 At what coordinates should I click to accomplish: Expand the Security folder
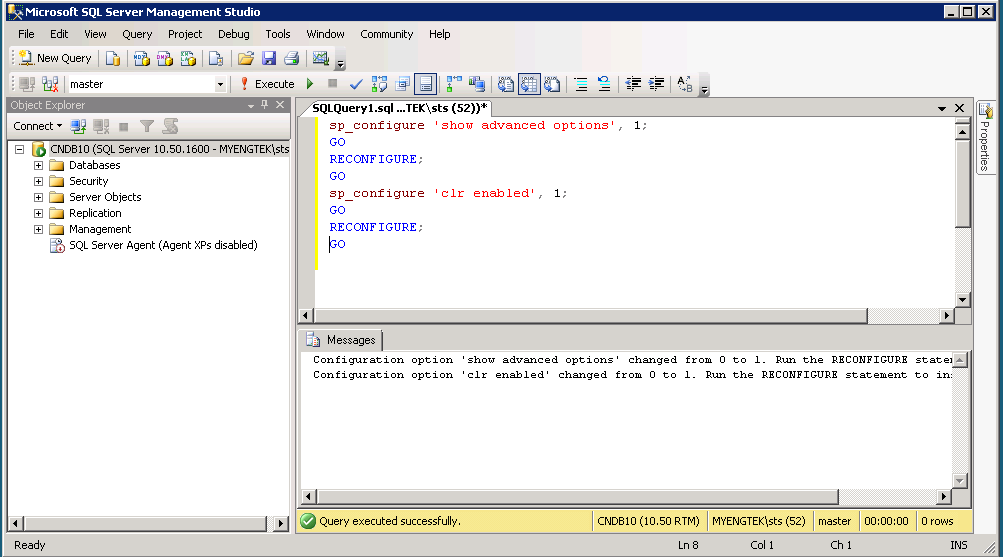(x=38, y=181)
